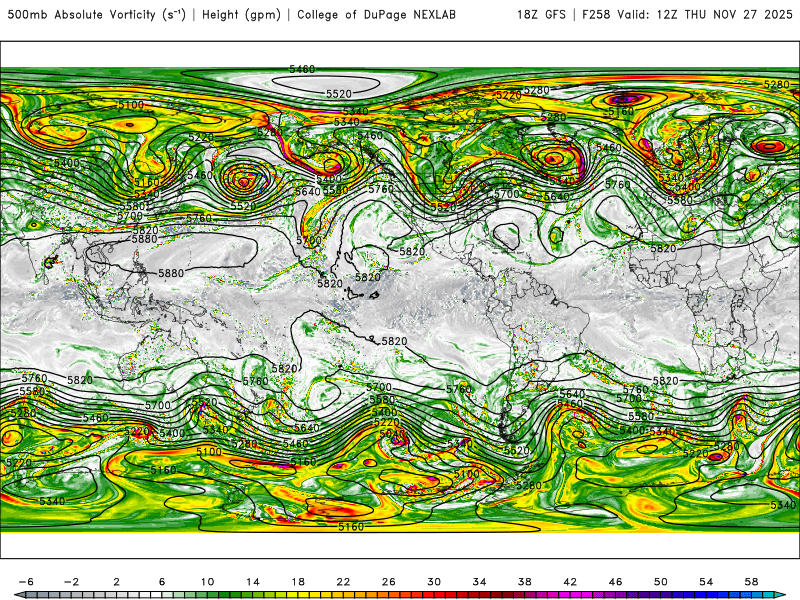Click the 22 label on the colorbar
Screen dimensions: 800x600
pos(343,582)
